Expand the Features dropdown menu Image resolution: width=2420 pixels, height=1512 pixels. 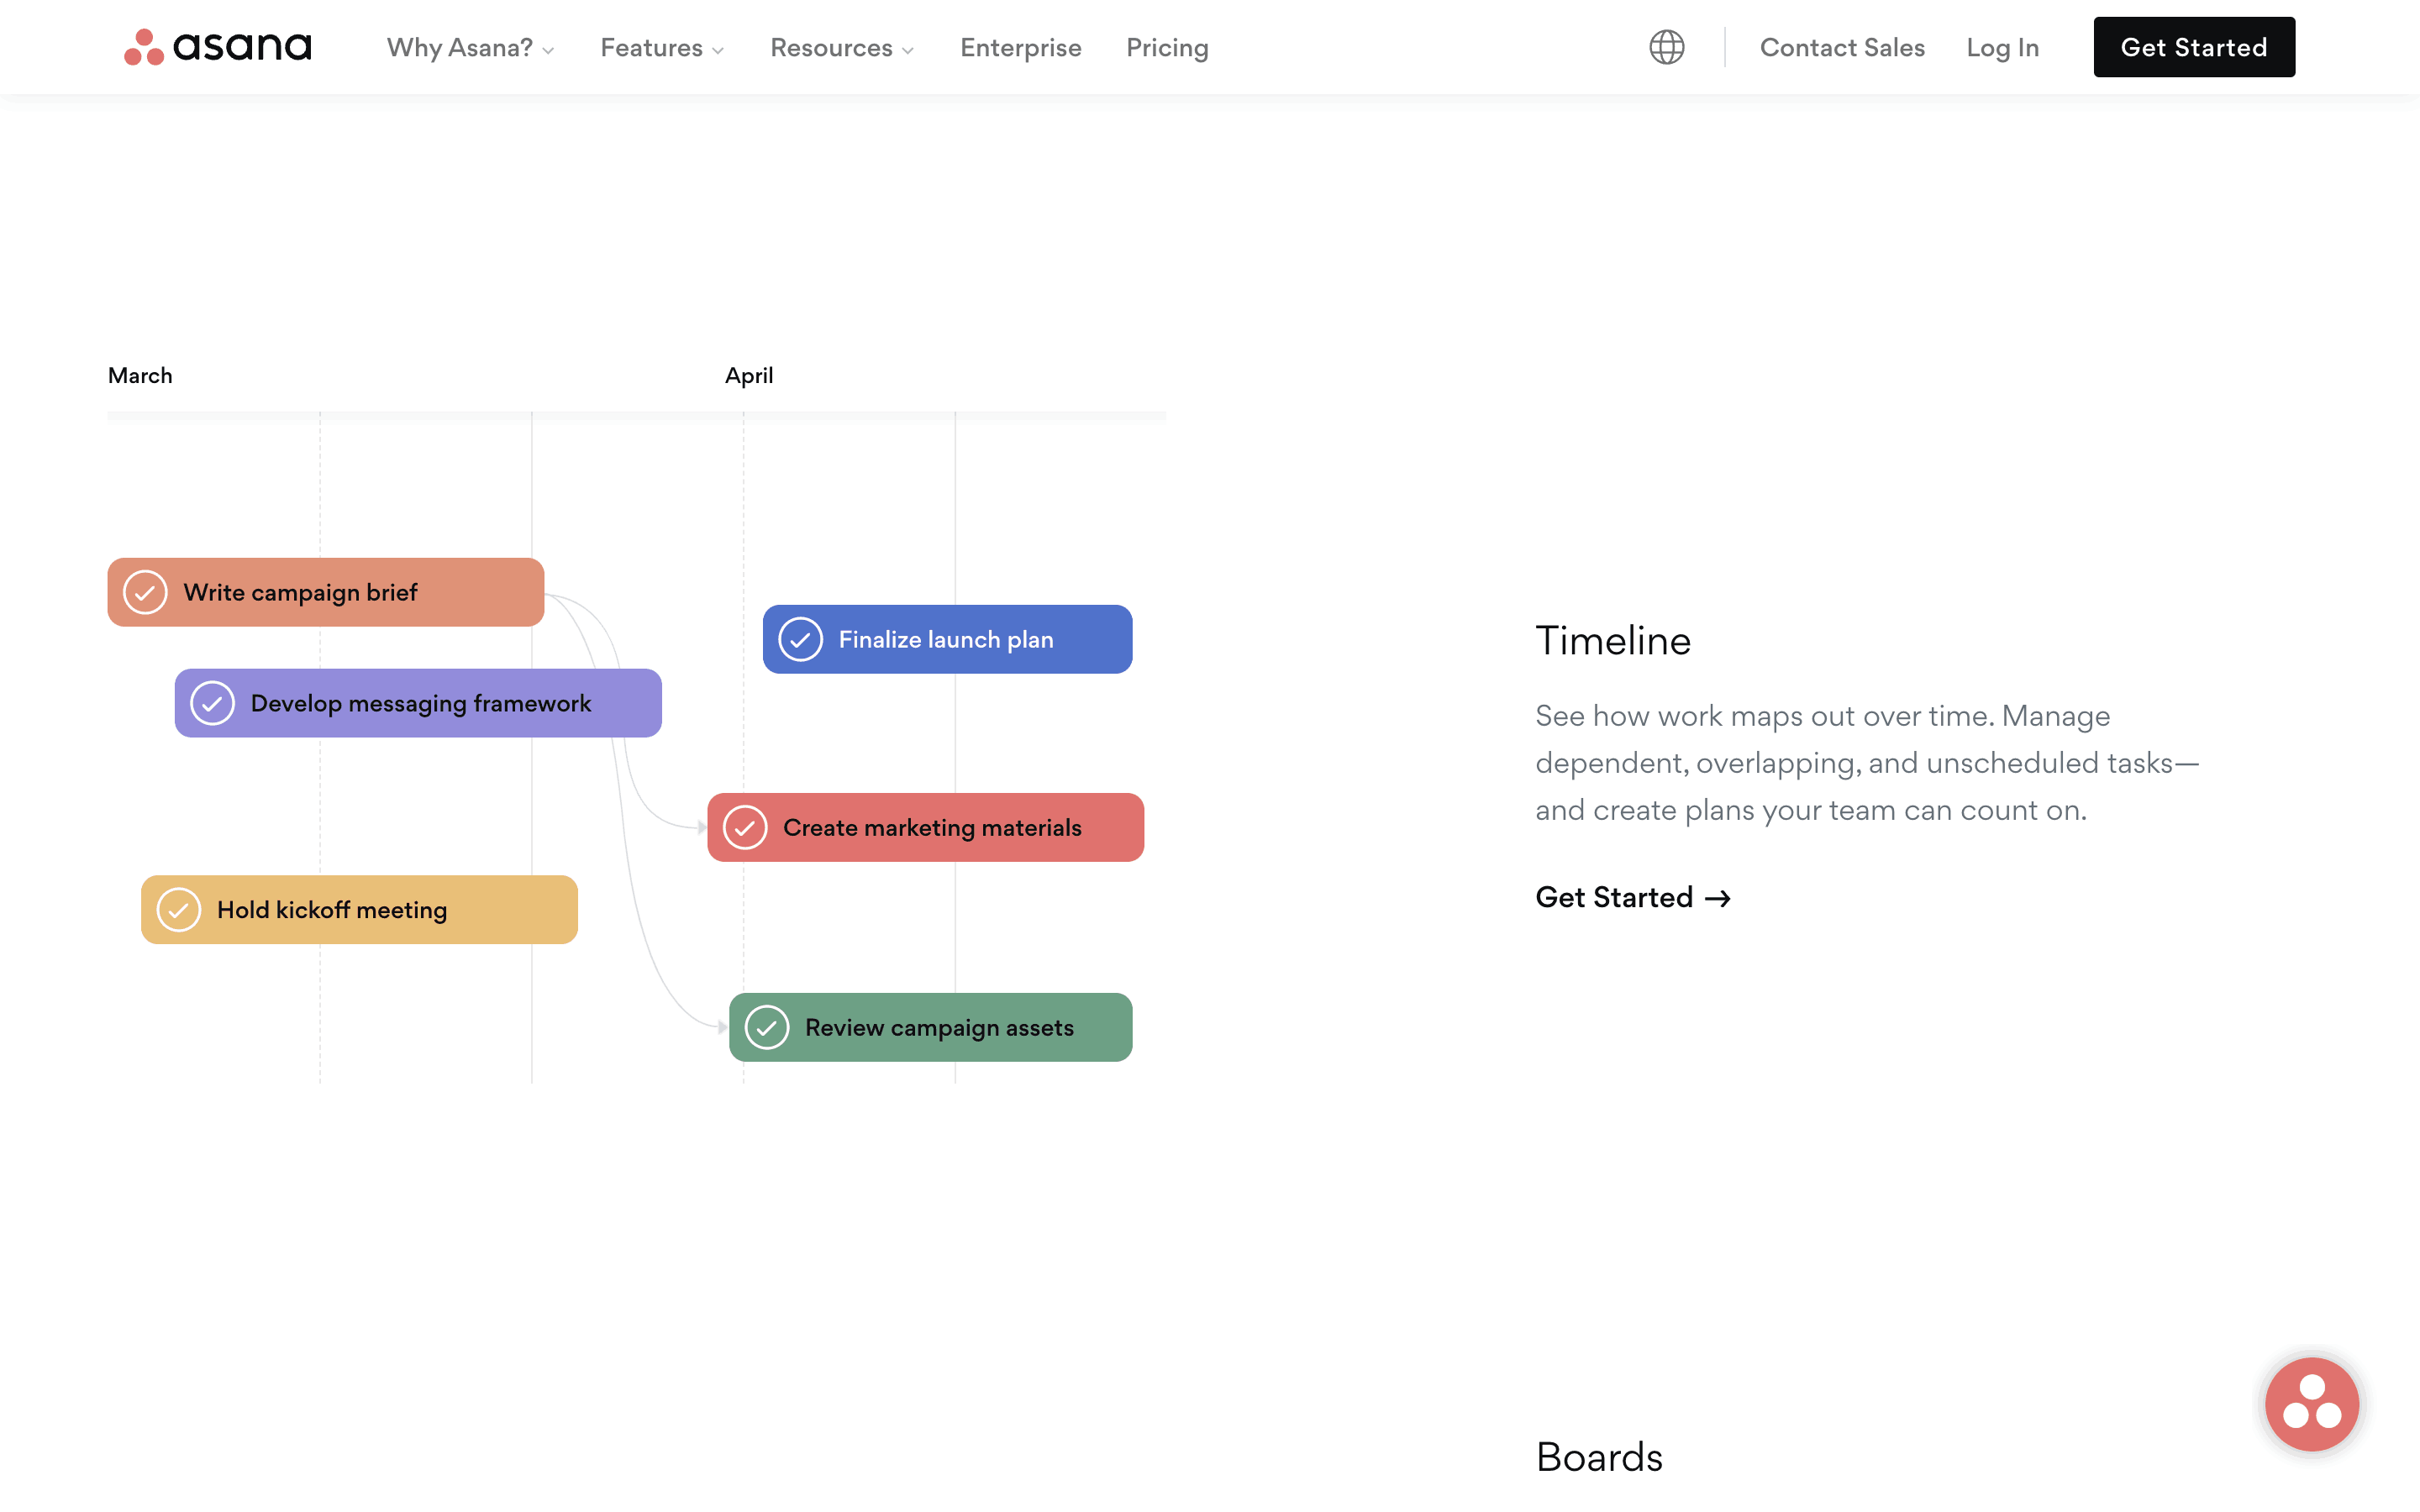click(662, 47)
